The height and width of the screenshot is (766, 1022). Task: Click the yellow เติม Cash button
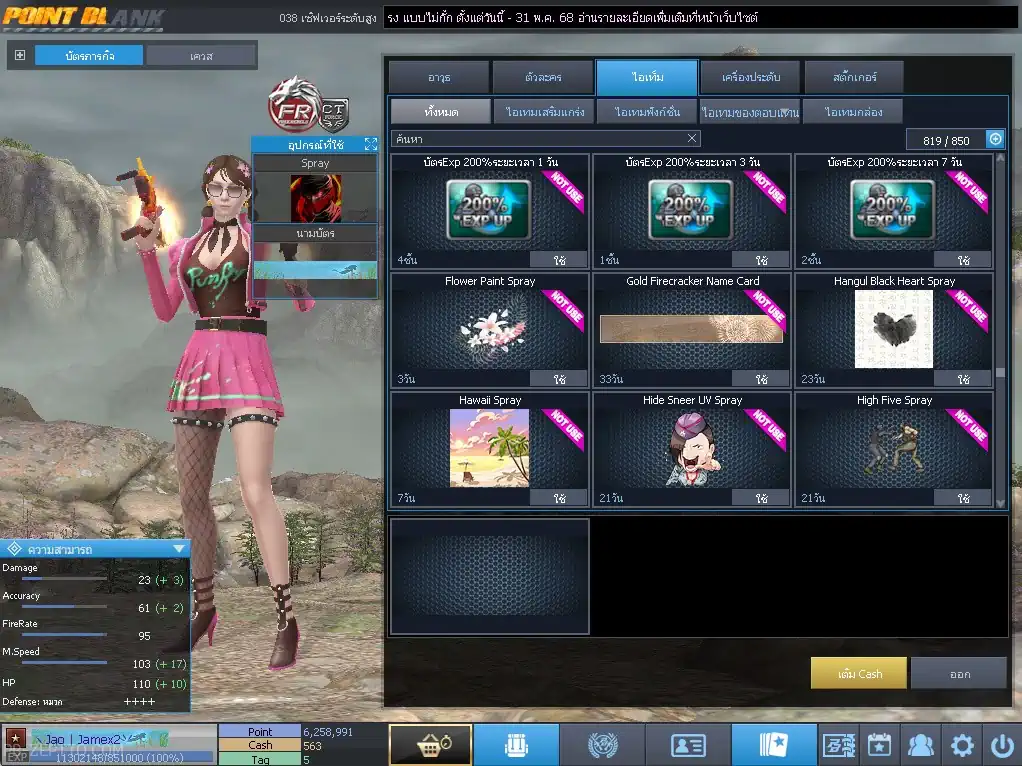(859, 673)
